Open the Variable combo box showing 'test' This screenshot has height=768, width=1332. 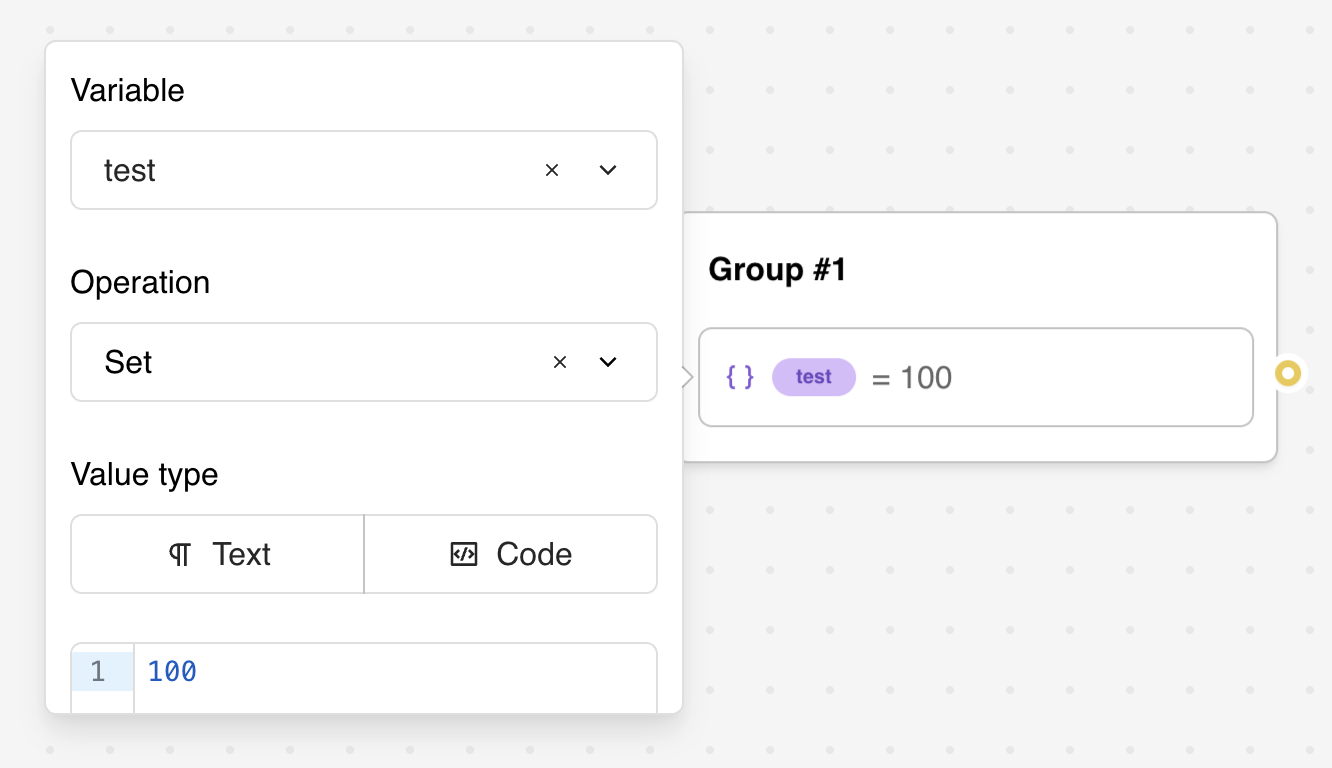[300, 171]
